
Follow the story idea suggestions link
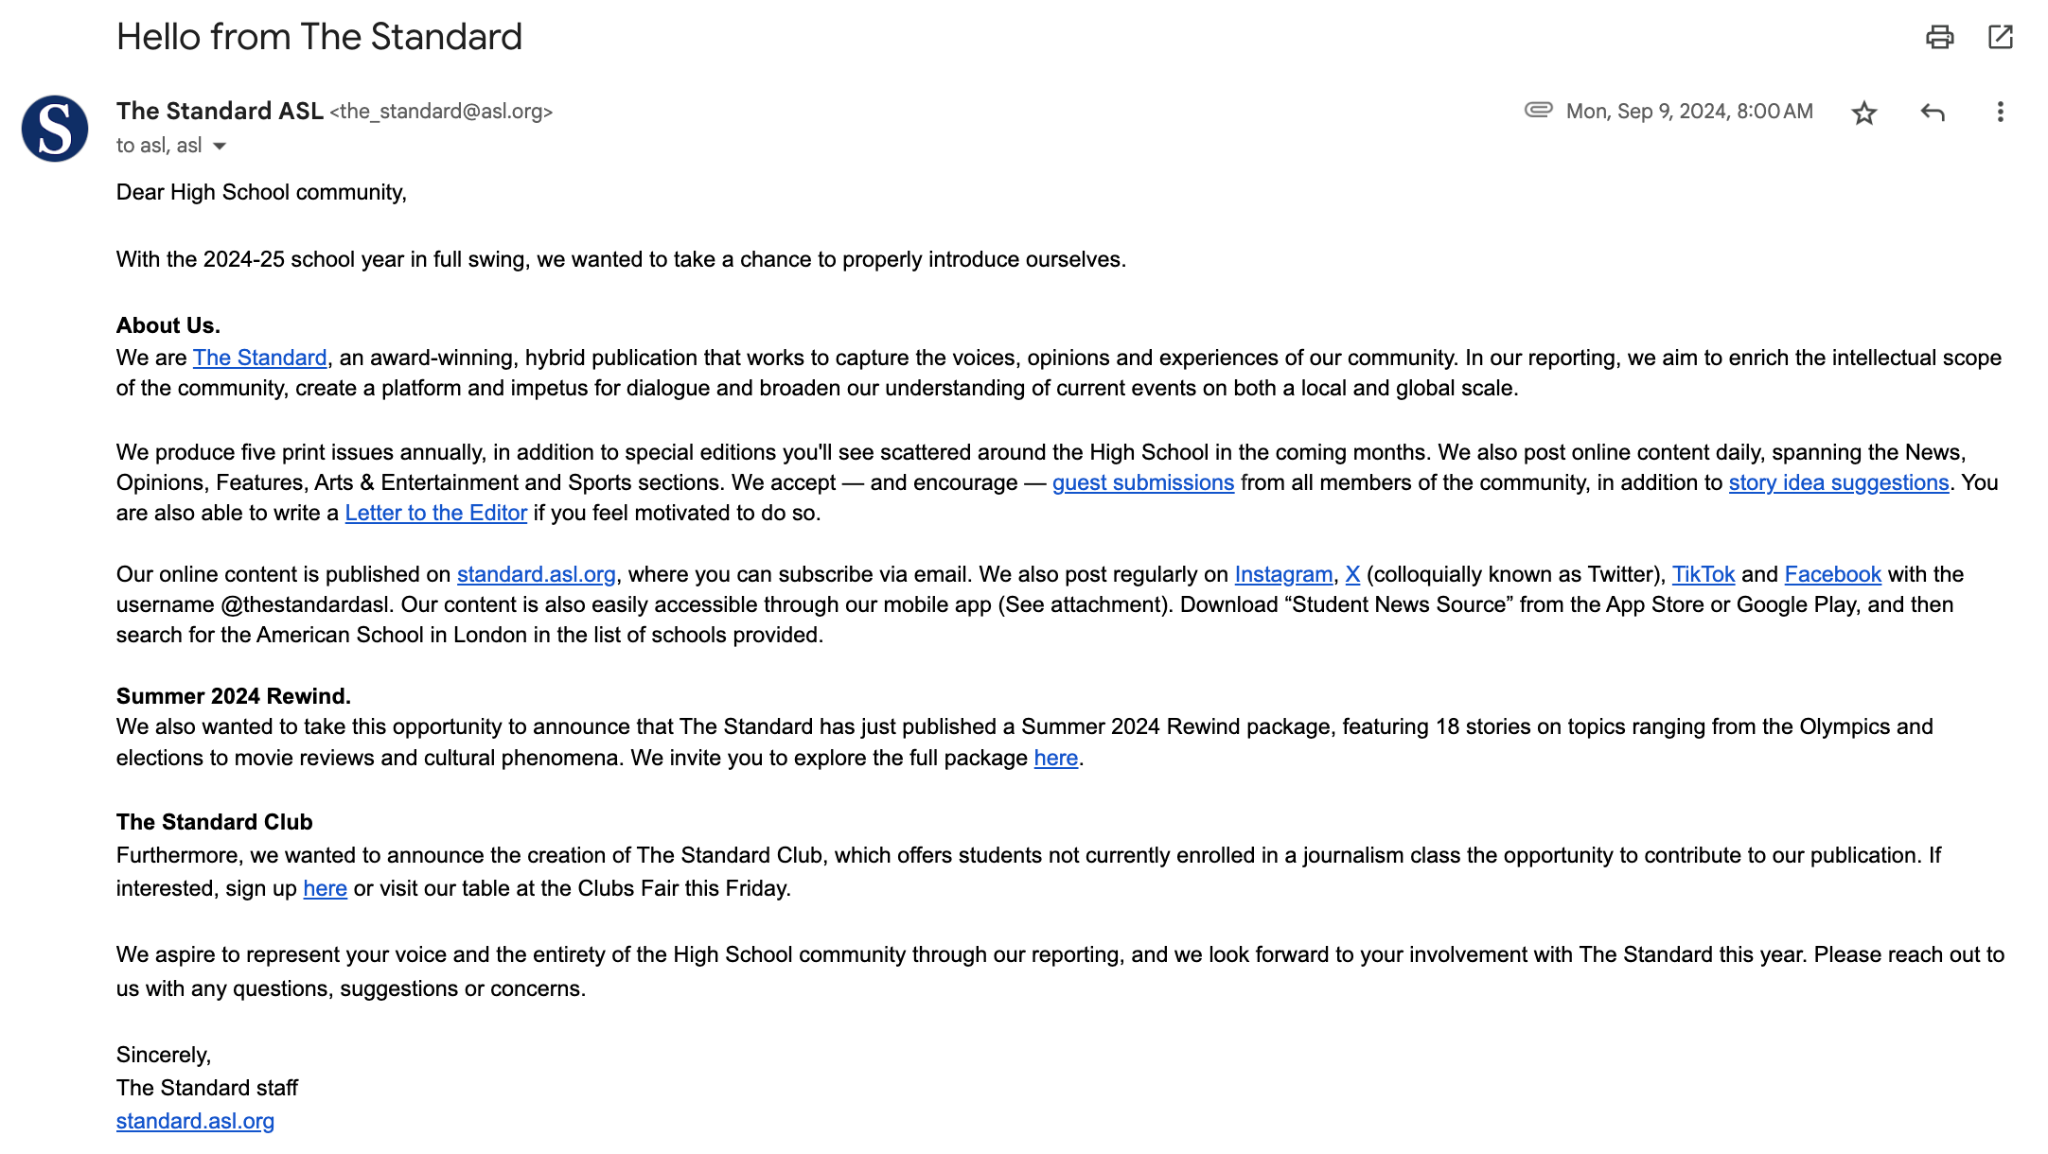coord(1838,483)
